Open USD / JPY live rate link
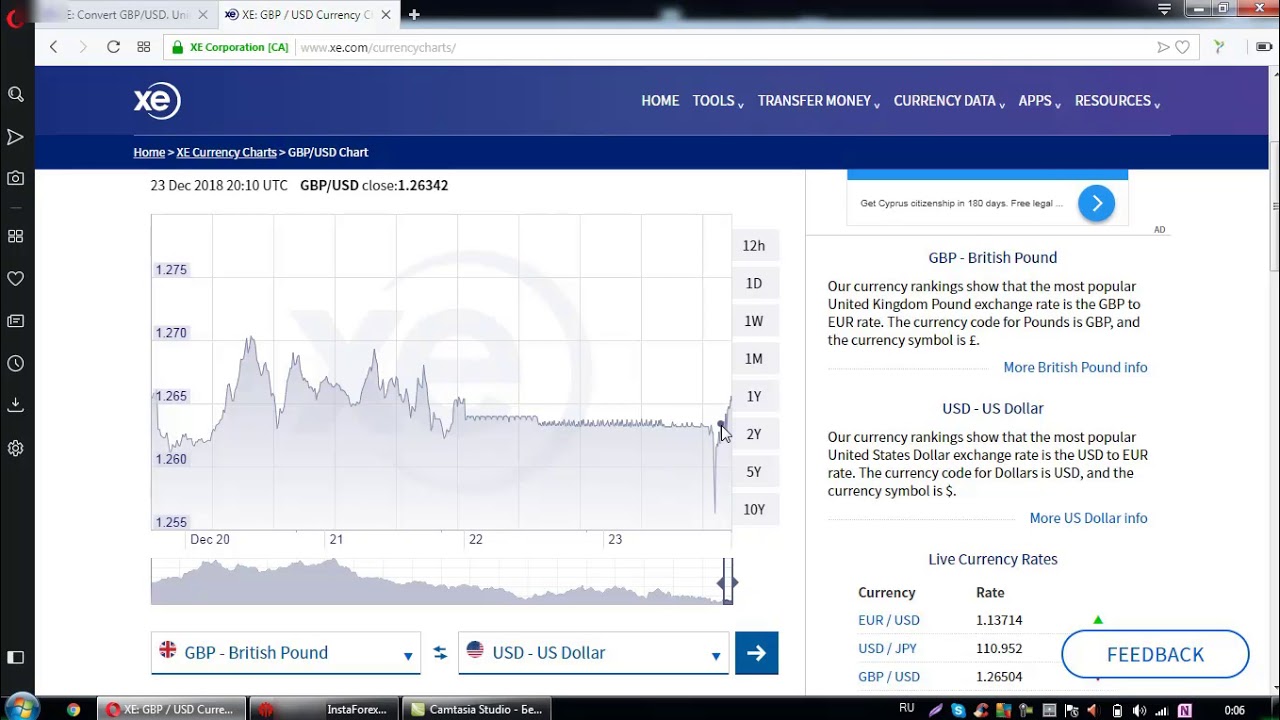 (888, 648)
